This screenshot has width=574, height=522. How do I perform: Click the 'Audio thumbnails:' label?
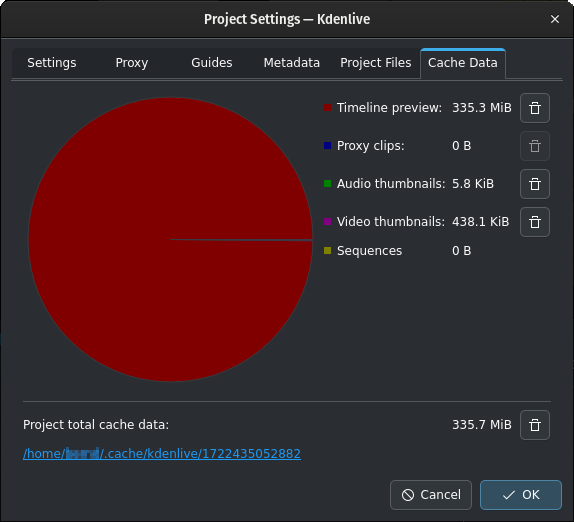(x=391, y=184)
